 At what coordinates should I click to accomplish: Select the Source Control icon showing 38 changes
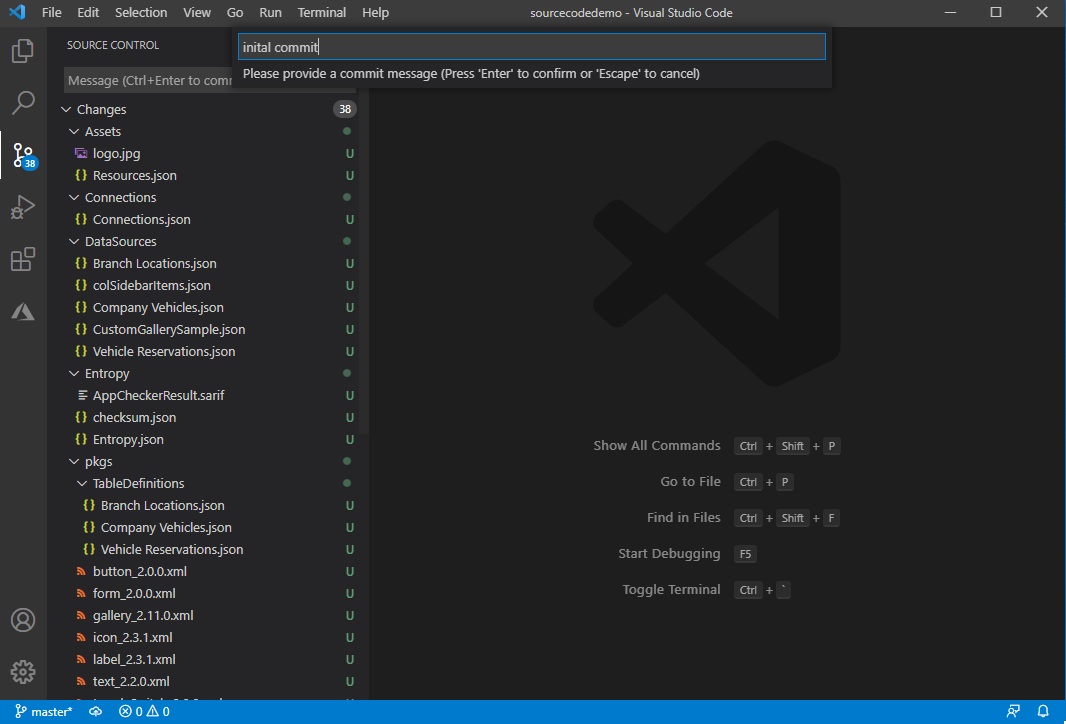click(x=23, y=155)
